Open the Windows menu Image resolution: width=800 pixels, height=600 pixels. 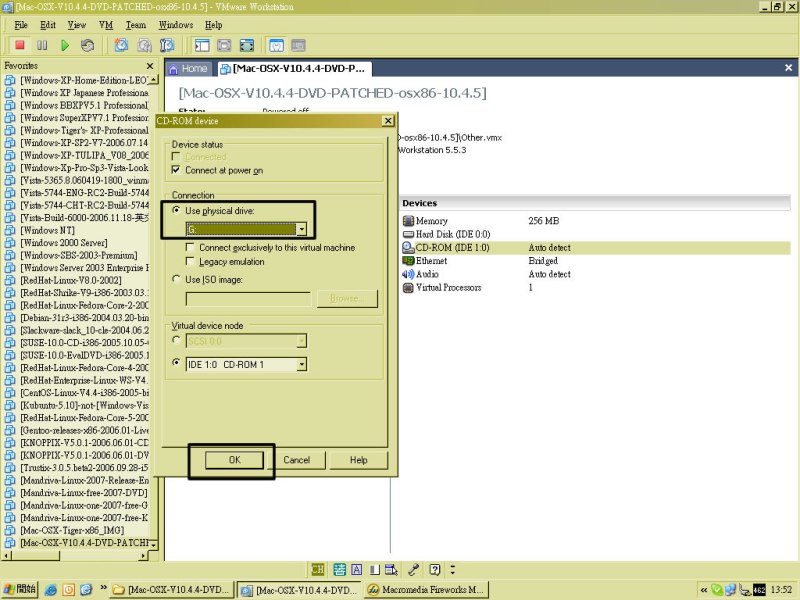pos(176,25)
